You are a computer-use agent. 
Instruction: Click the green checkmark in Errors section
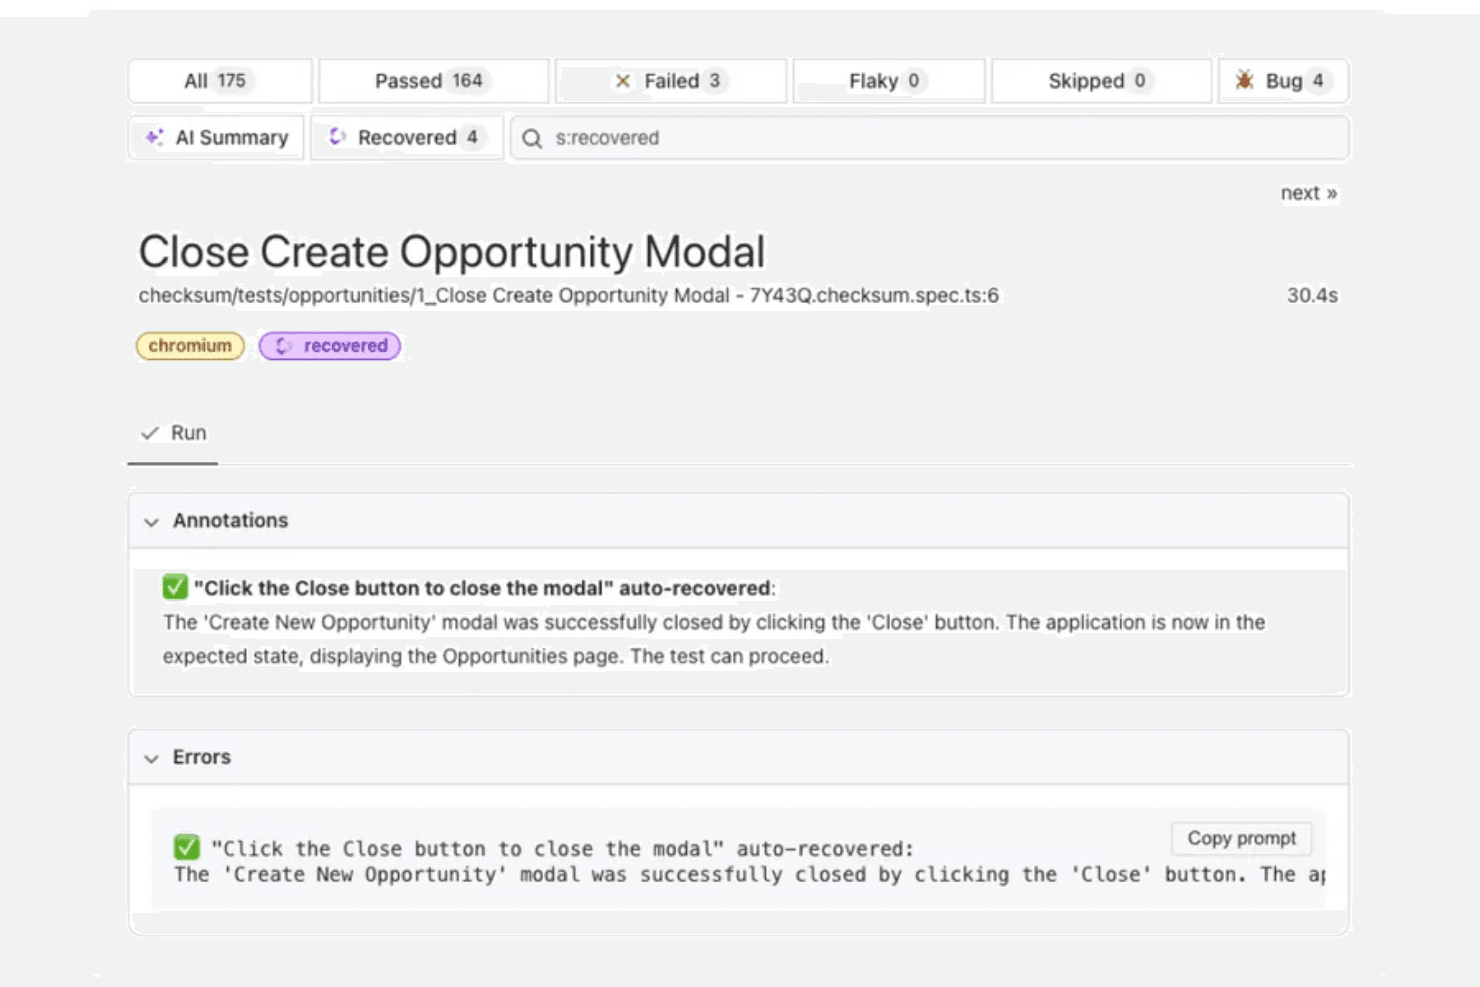[x=187, y=847]
